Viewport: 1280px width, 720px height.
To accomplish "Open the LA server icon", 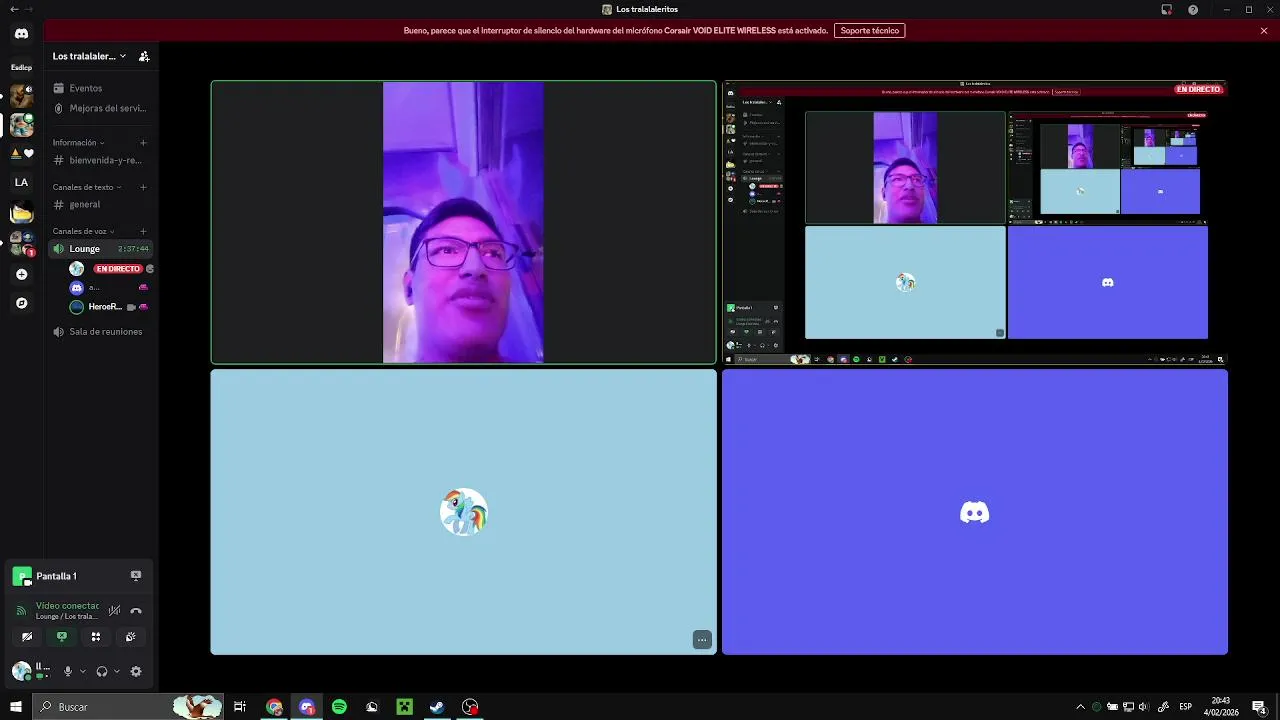I will pyautogui.click(x=21, y=182).
